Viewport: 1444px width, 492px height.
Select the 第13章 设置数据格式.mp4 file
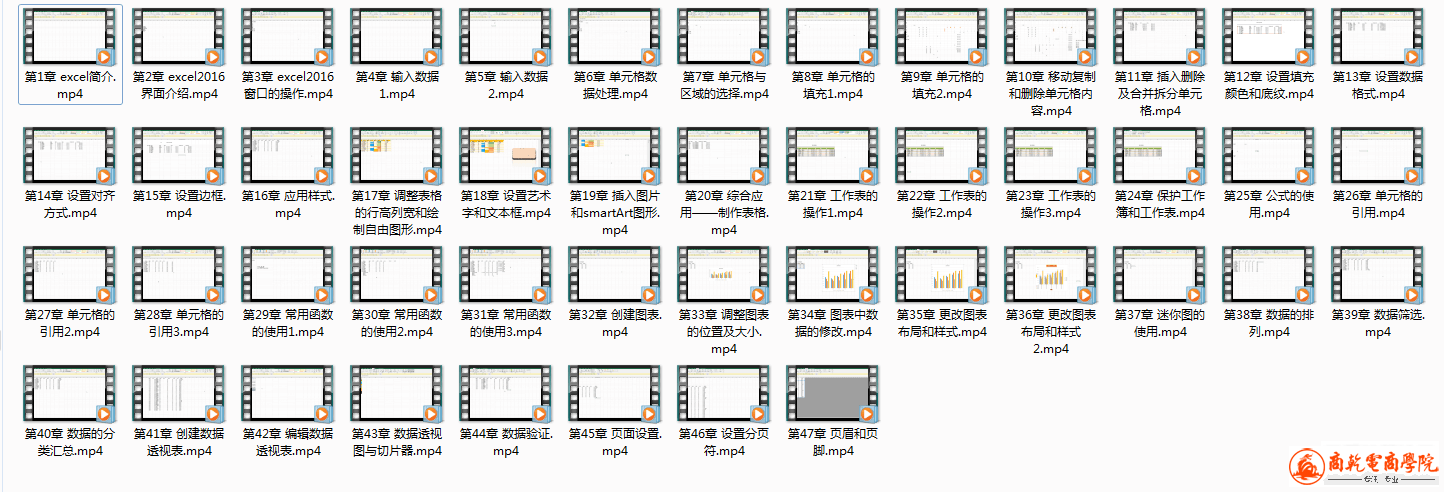1378,38
